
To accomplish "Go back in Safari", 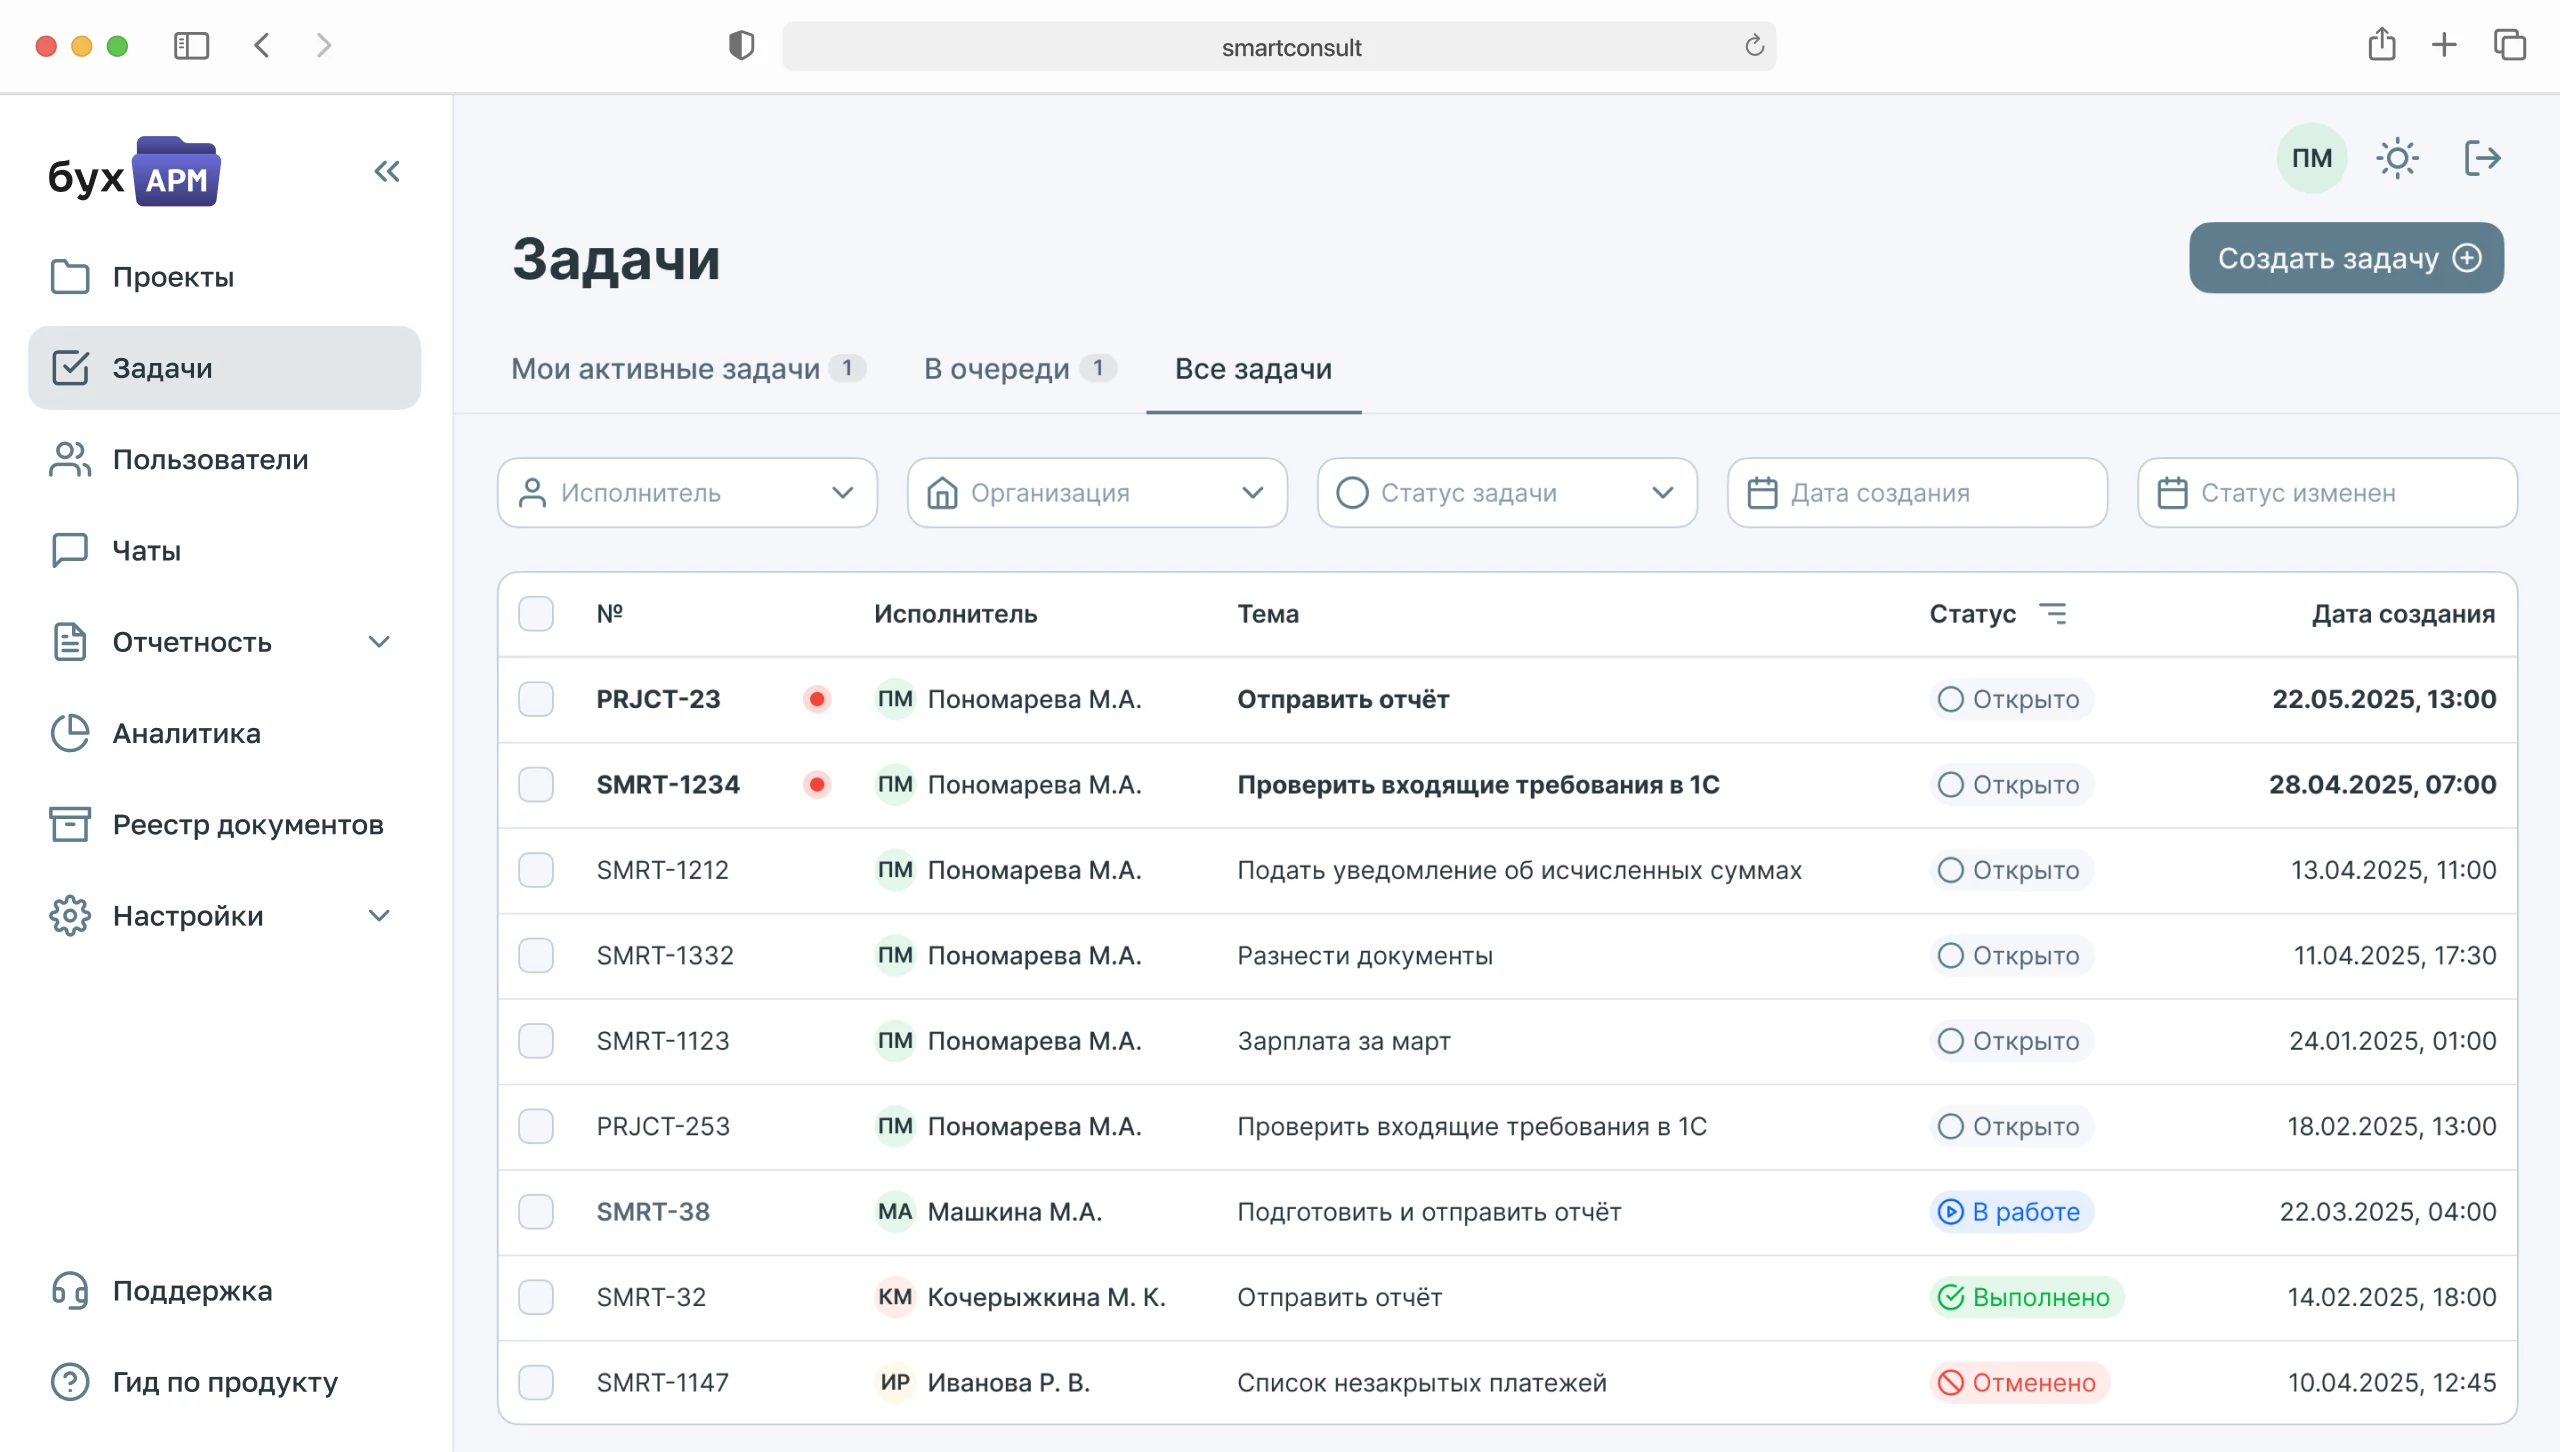I will pyautogui.click(x=262, y=46).
